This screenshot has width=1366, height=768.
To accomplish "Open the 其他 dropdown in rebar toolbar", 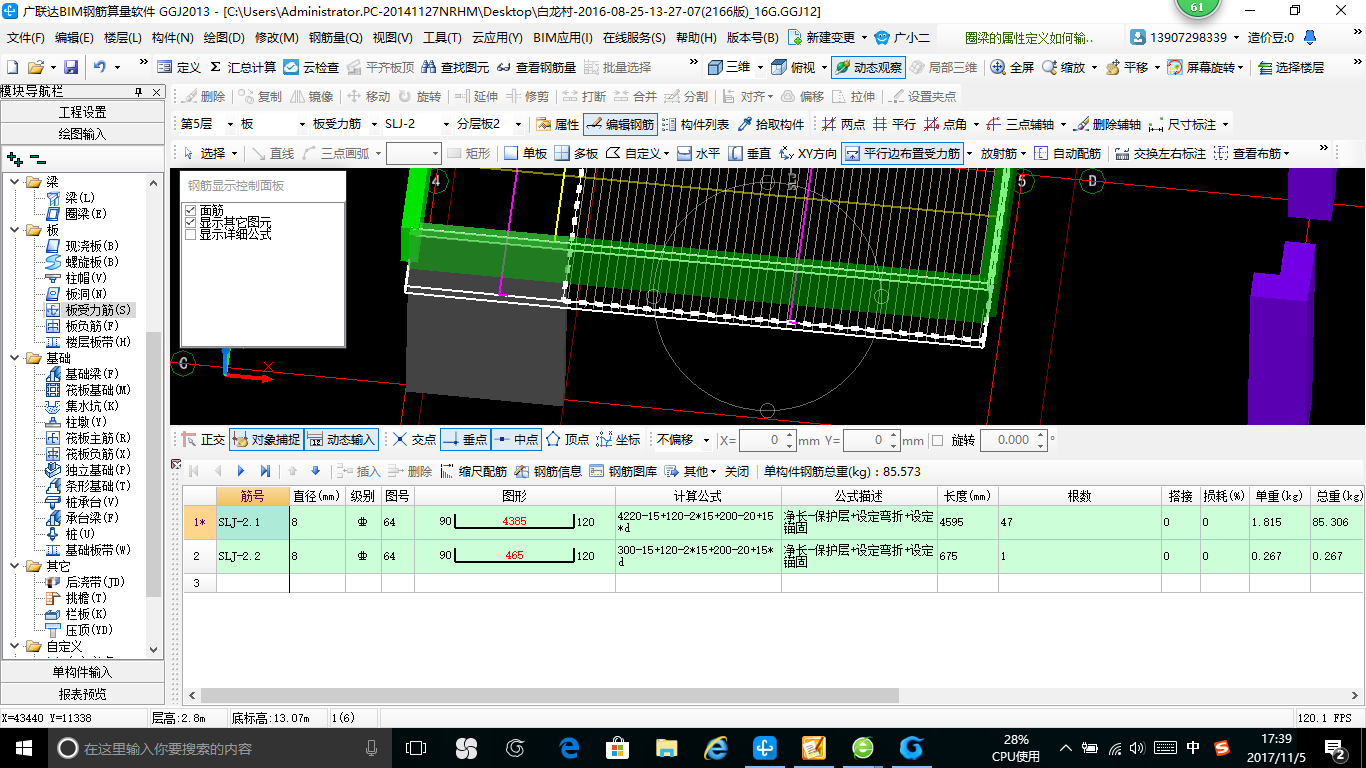I will (692, 471).
